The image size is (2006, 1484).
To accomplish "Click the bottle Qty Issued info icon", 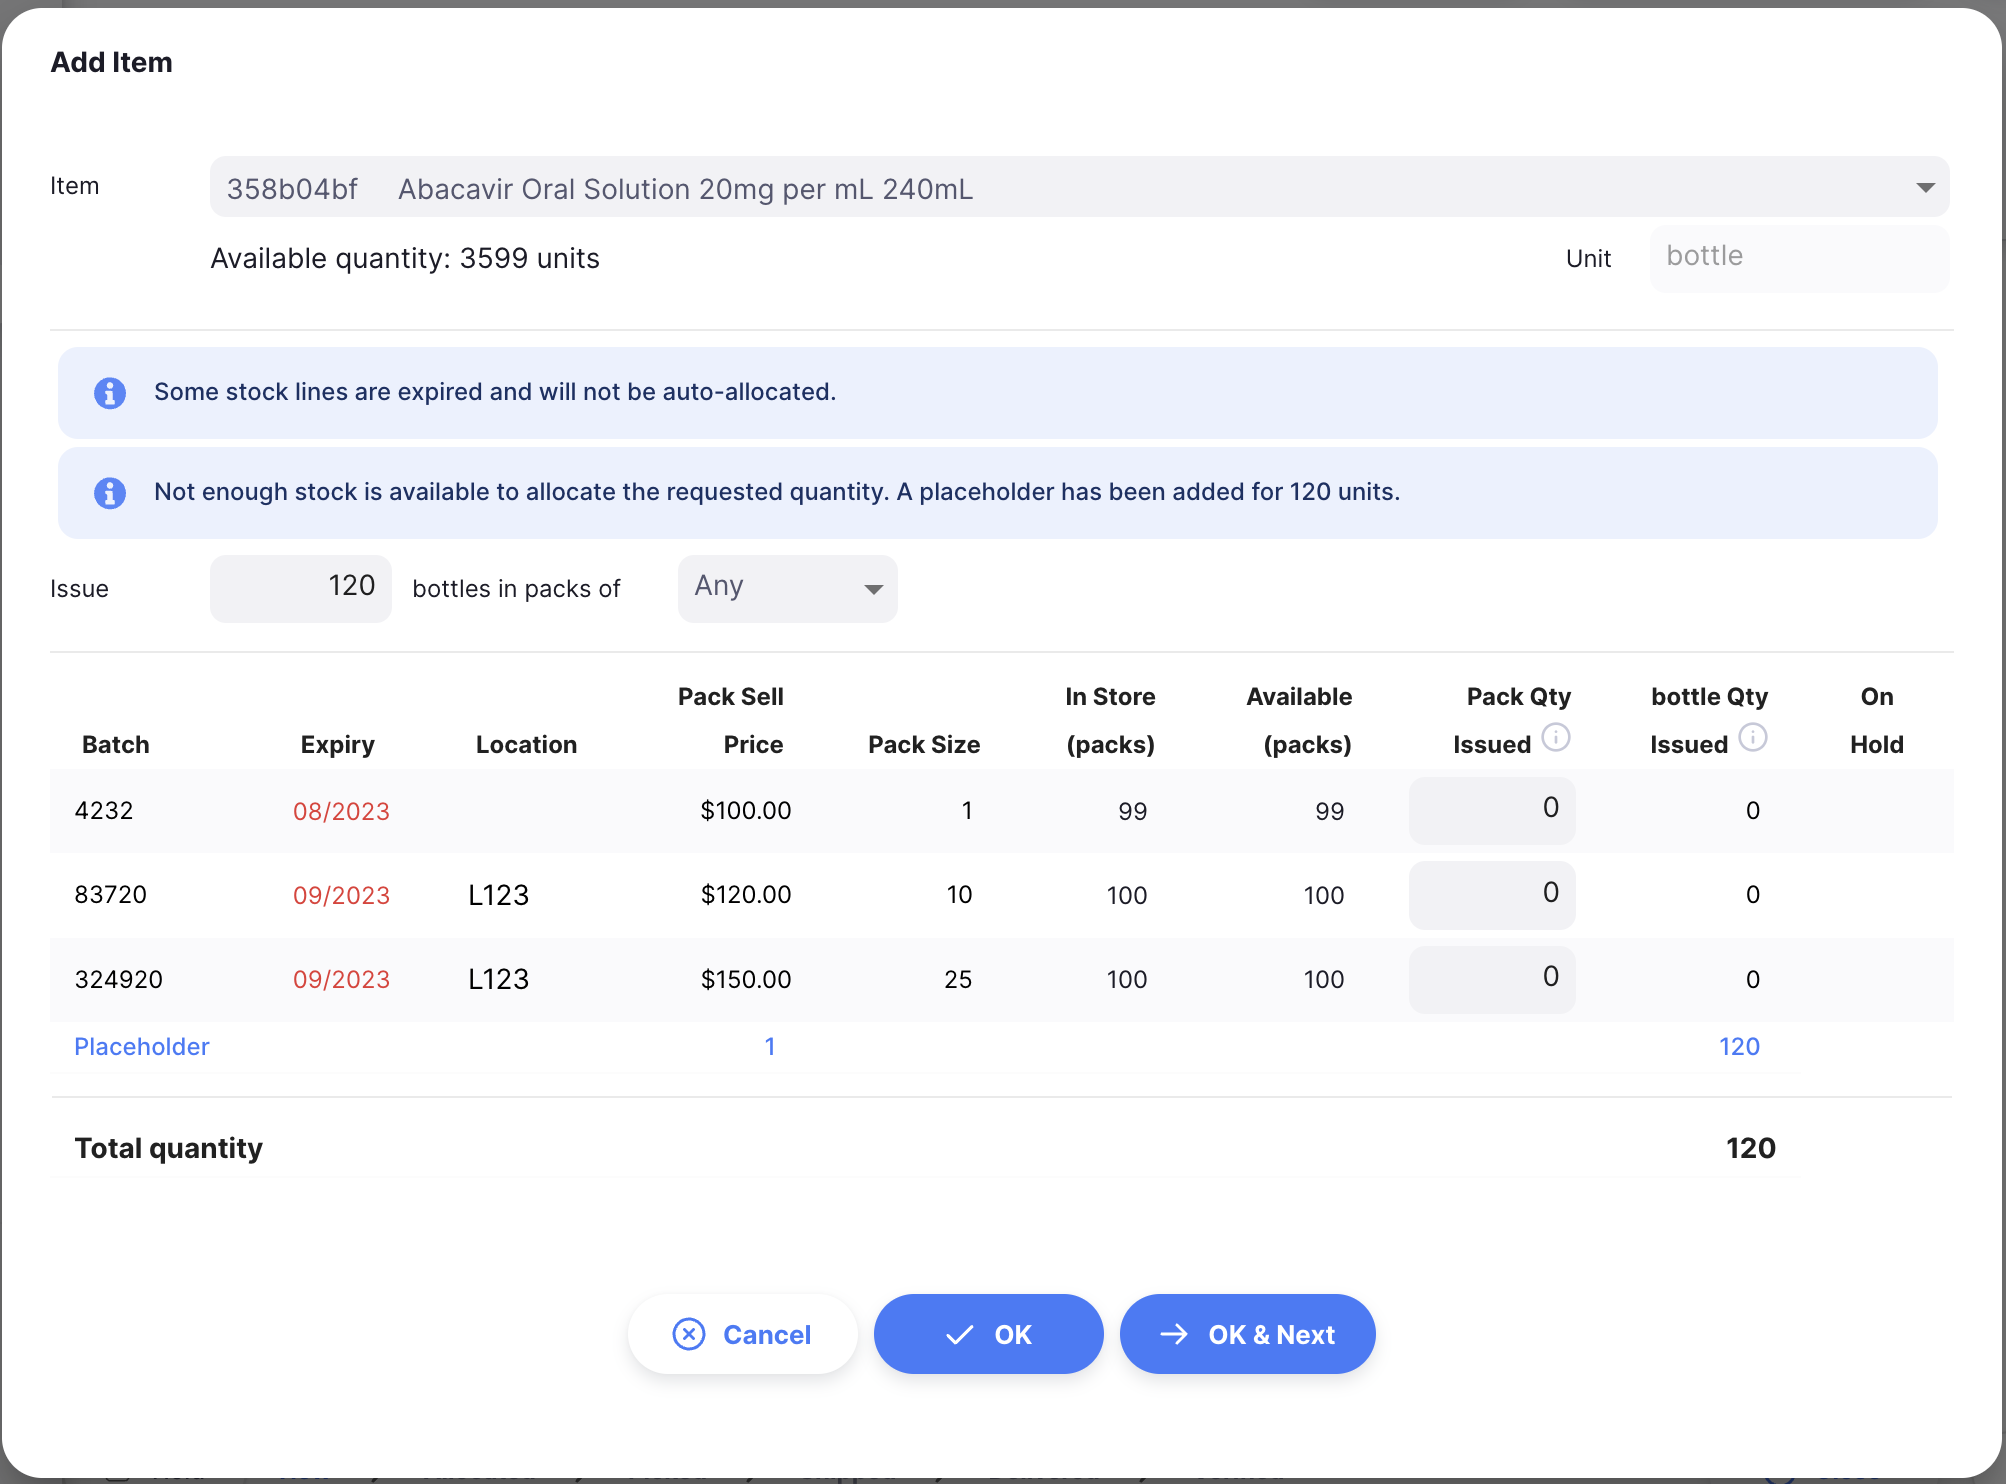I will click(1752, 738).
